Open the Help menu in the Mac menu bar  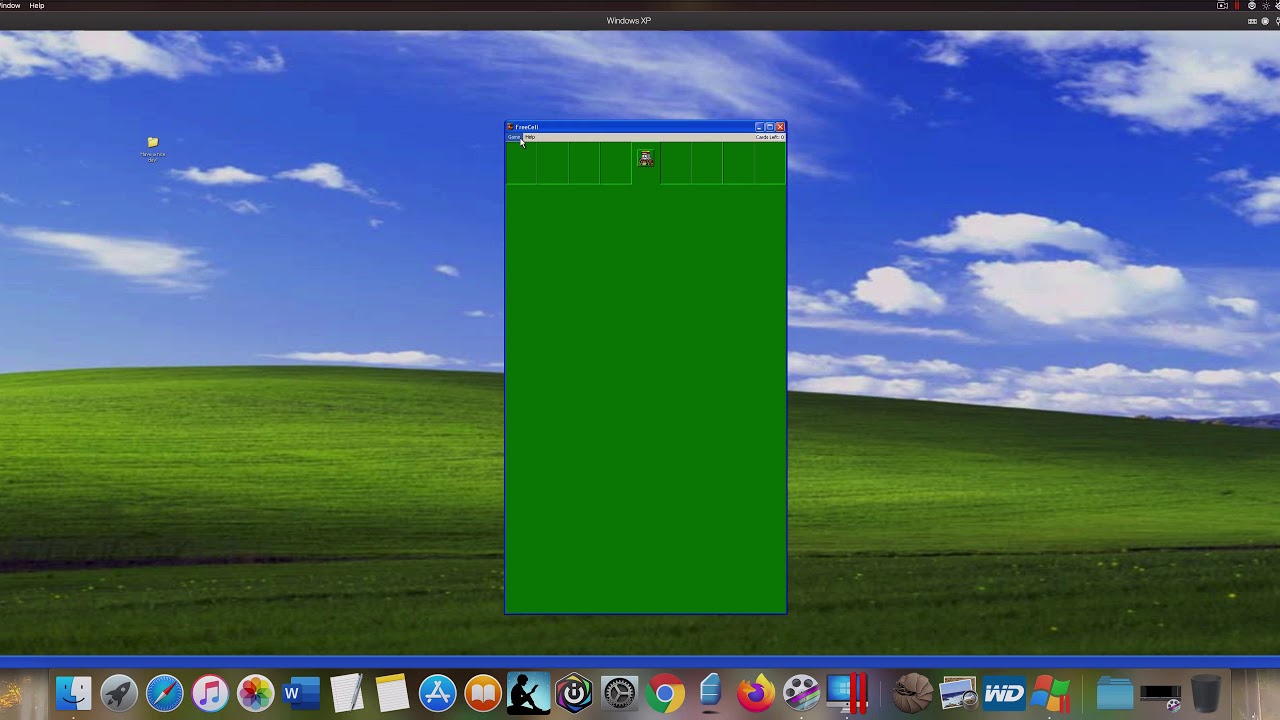coord(36,5)
